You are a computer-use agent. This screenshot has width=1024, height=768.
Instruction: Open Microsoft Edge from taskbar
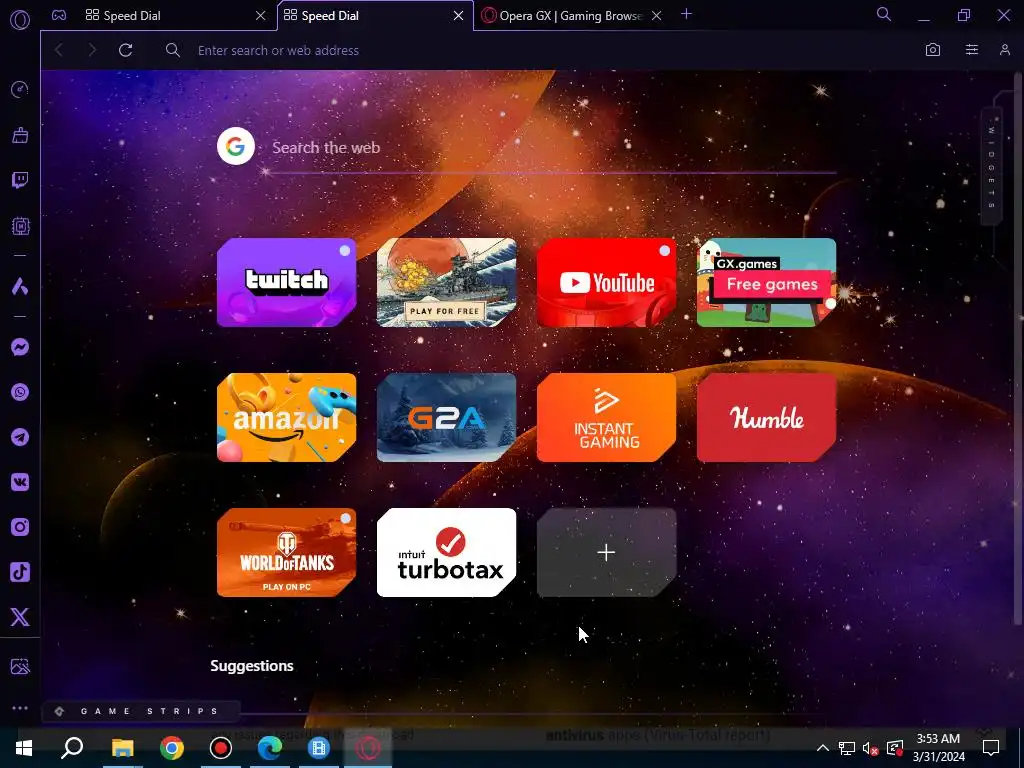click(x=269, y=748)
